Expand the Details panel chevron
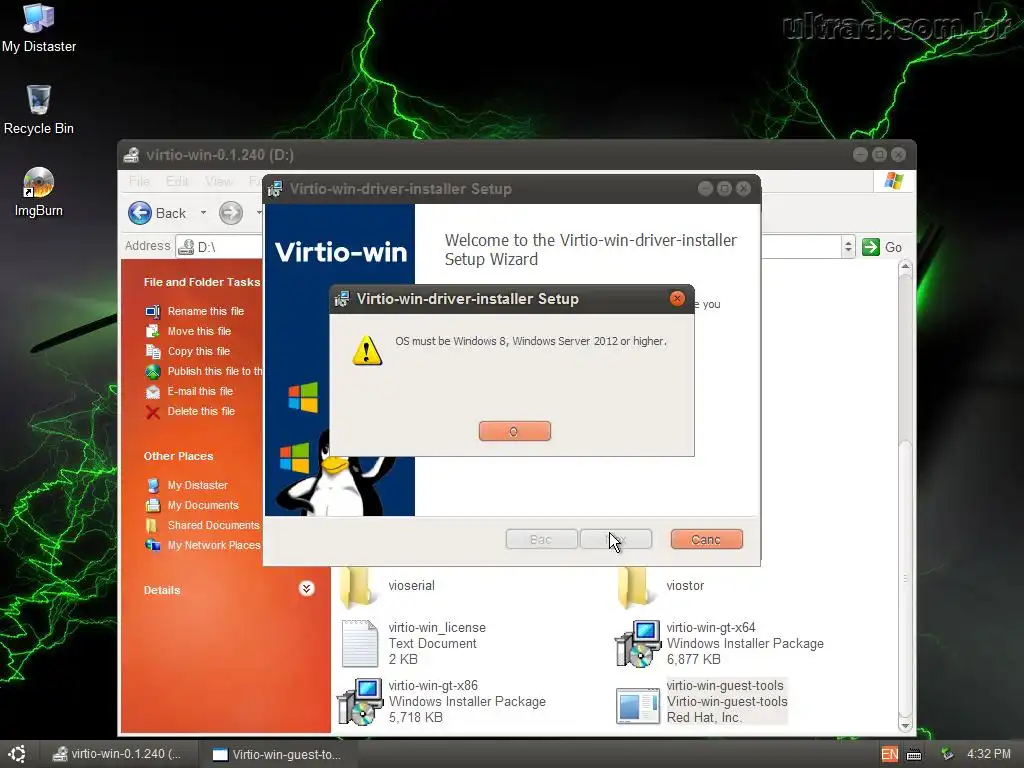The width and height of the screenshot is (1024, 768). (x=306, y=588)
